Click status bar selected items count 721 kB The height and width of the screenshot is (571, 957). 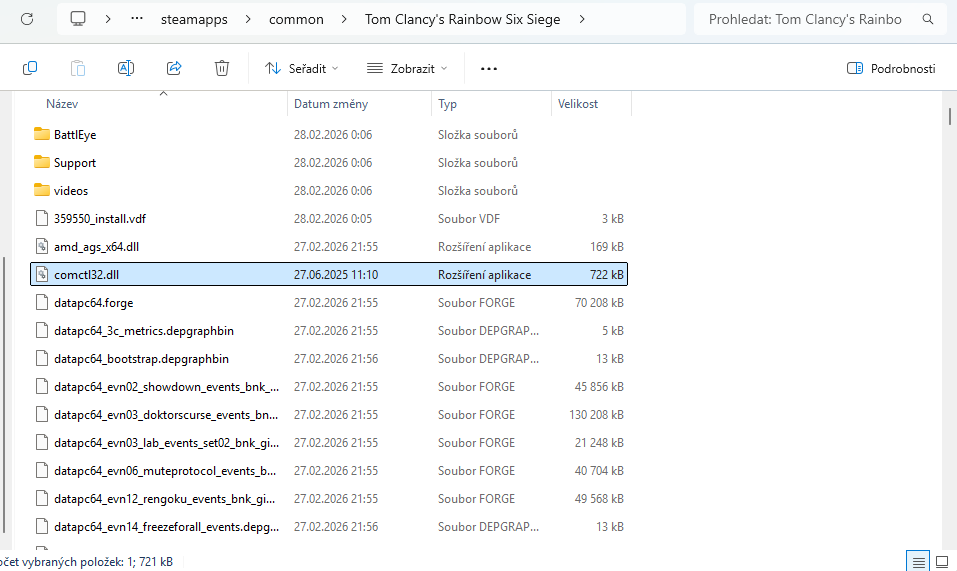[x=87, y=562]
